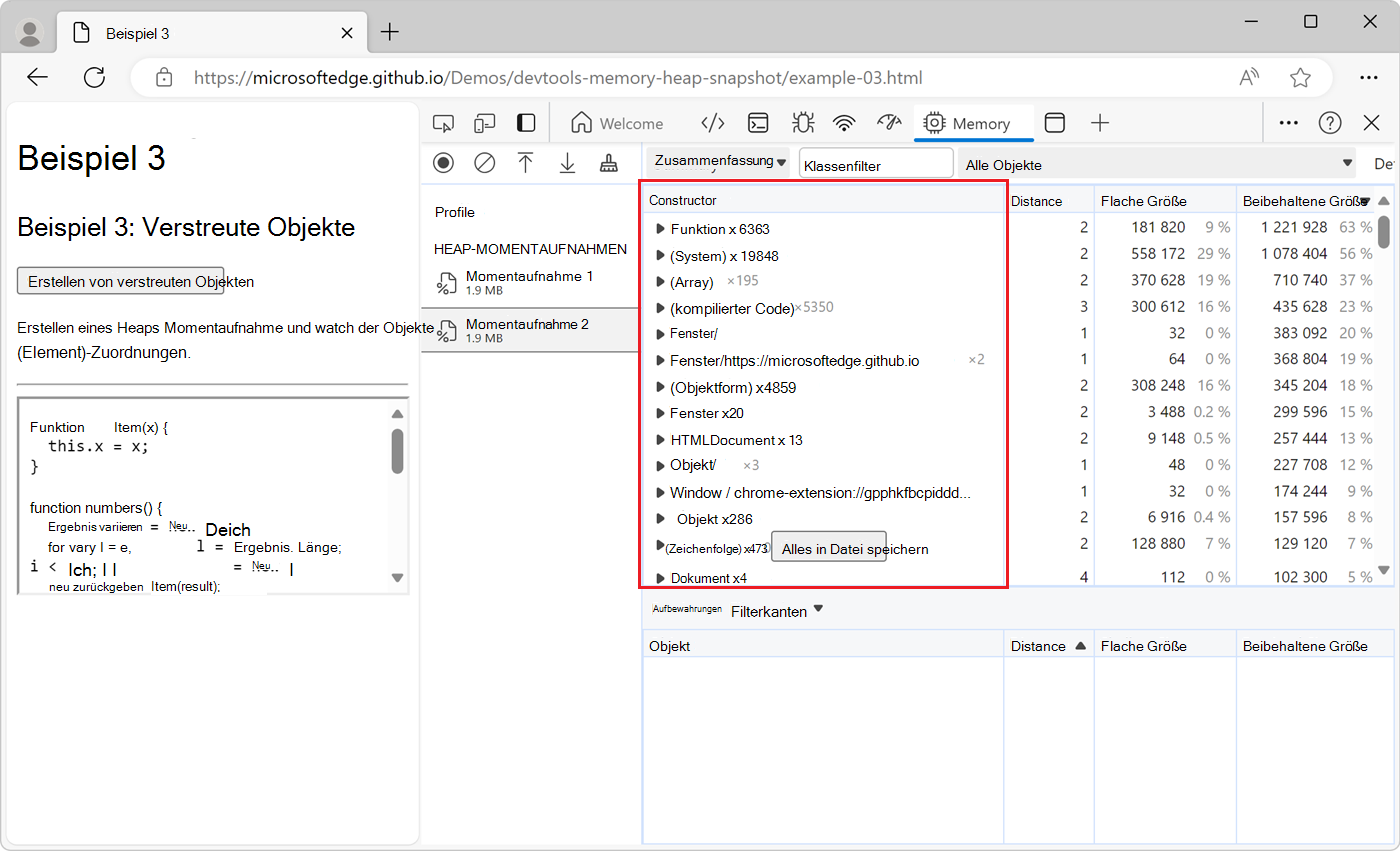The height and width of the screenshot is (851, 1400).
Task: Open the browser profile avatar
Action: pos(31,33)
